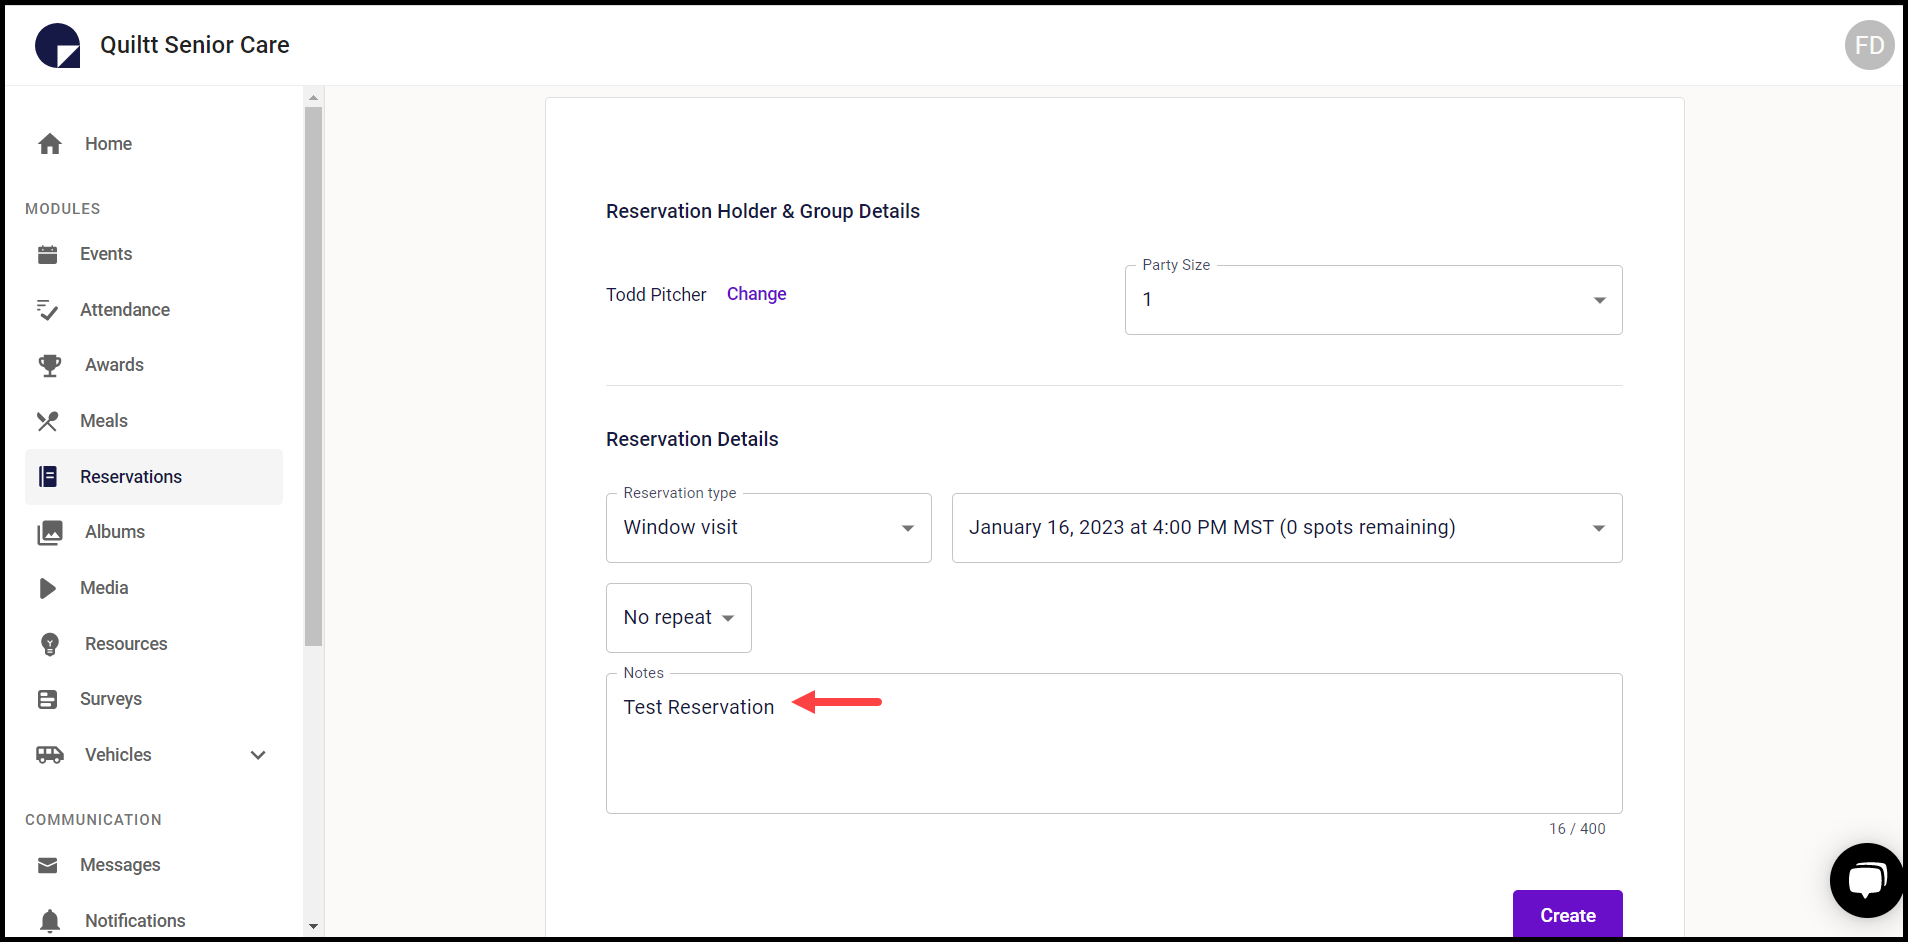Click Change link next to Todd Pitcher
This screenshot has height=942, width=1908.
click(x=756, y=294)
